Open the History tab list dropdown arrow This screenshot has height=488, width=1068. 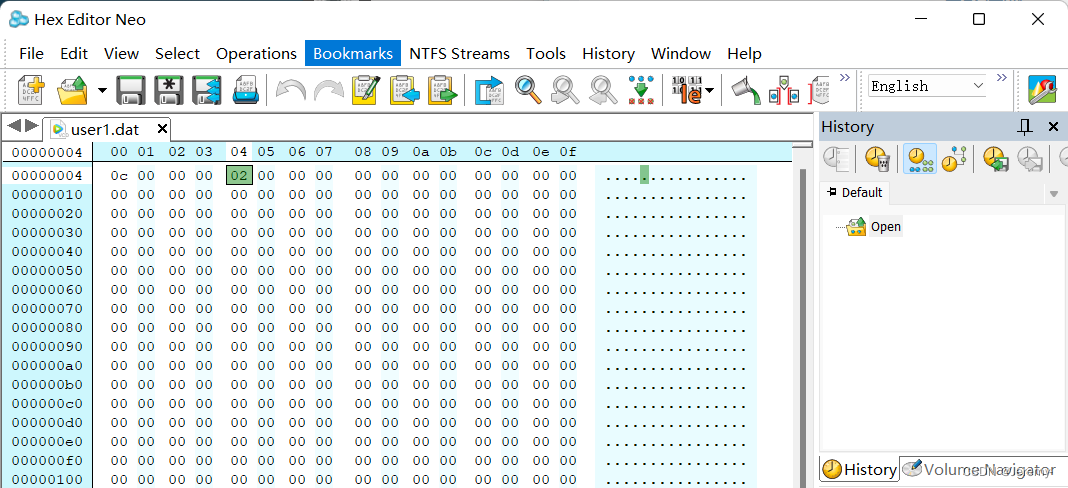pos(1054,194)
